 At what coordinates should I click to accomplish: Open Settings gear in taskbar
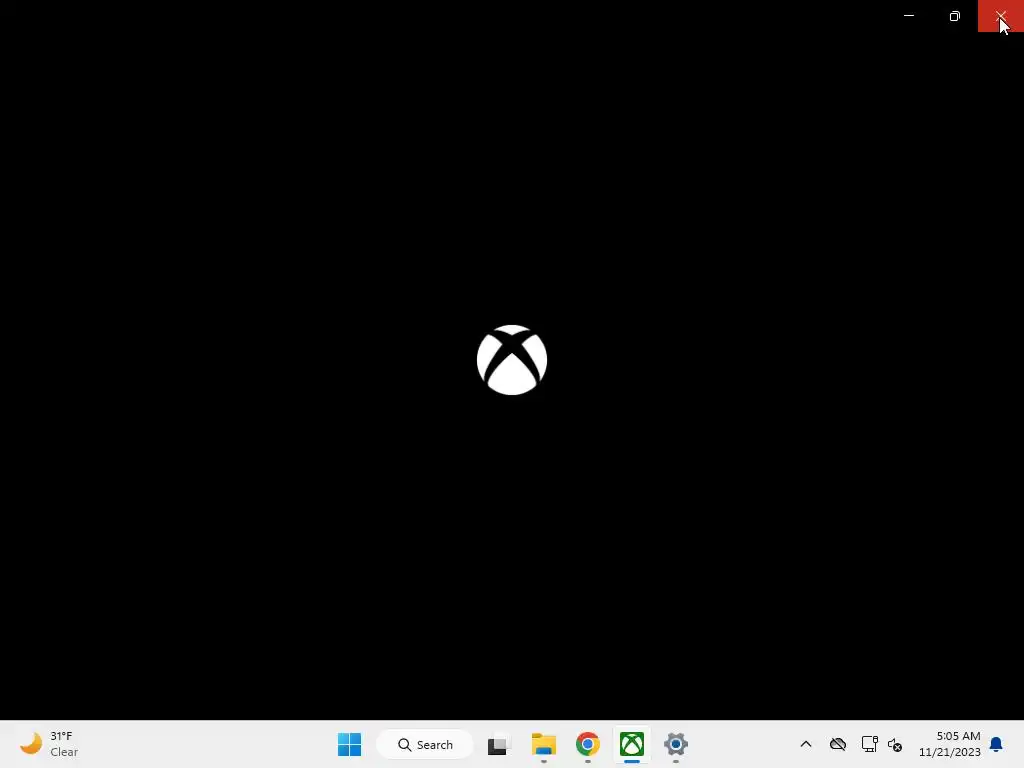tap(676, 744)
